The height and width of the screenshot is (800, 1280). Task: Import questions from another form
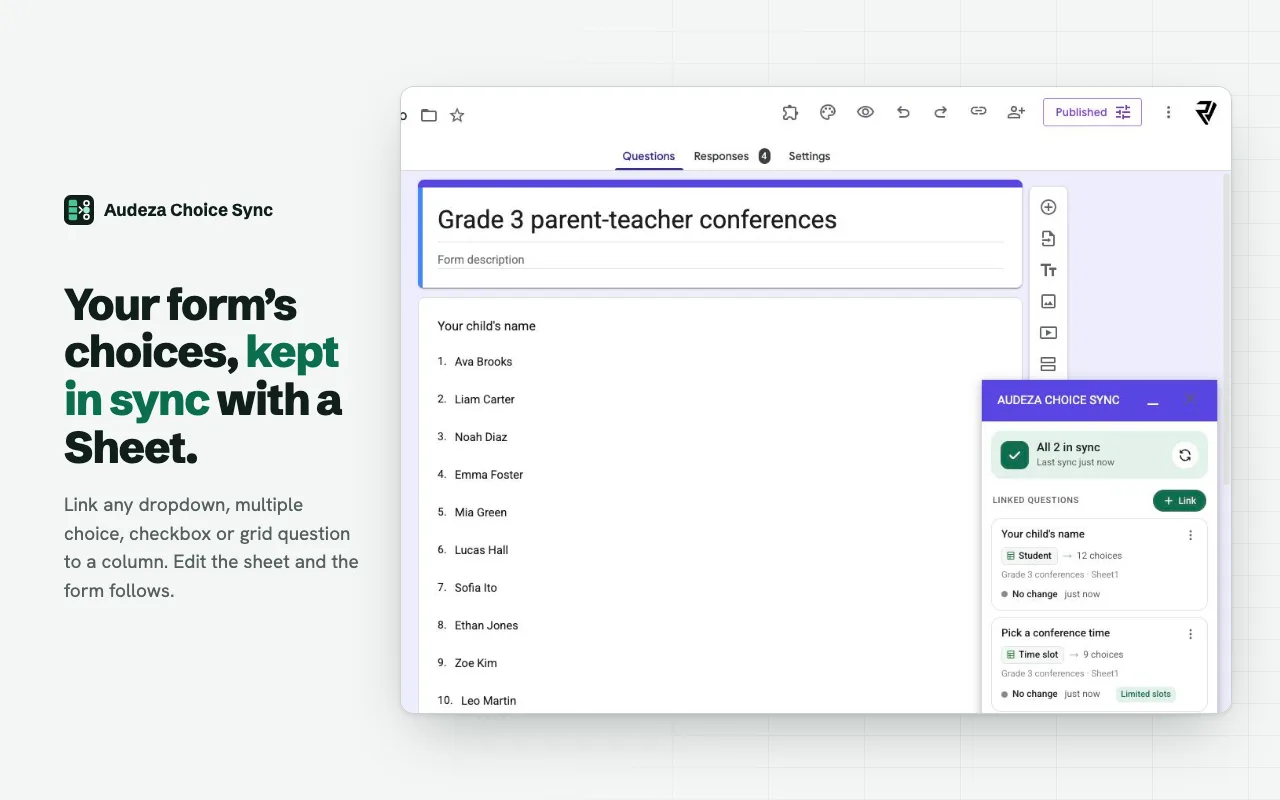[1048, 239]
